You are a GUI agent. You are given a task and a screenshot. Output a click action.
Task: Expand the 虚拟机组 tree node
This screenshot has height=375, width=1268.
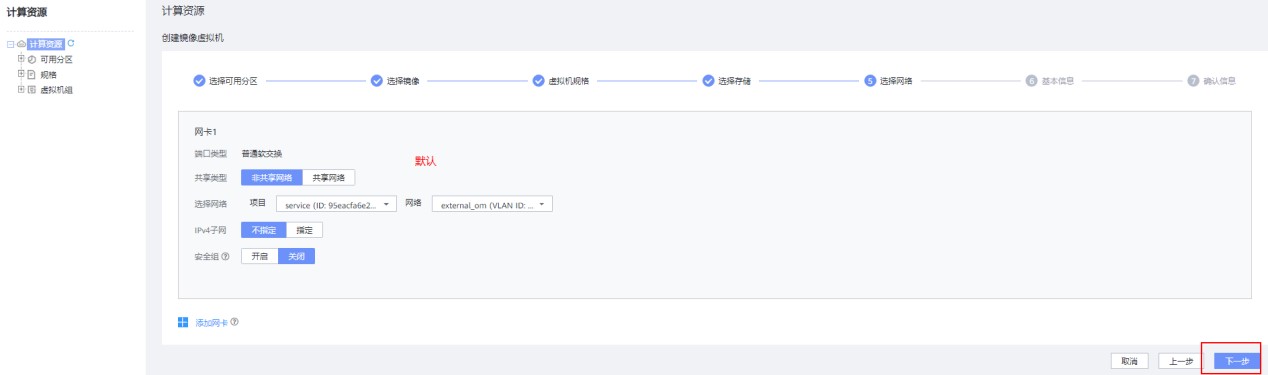[x=21, y=89]
